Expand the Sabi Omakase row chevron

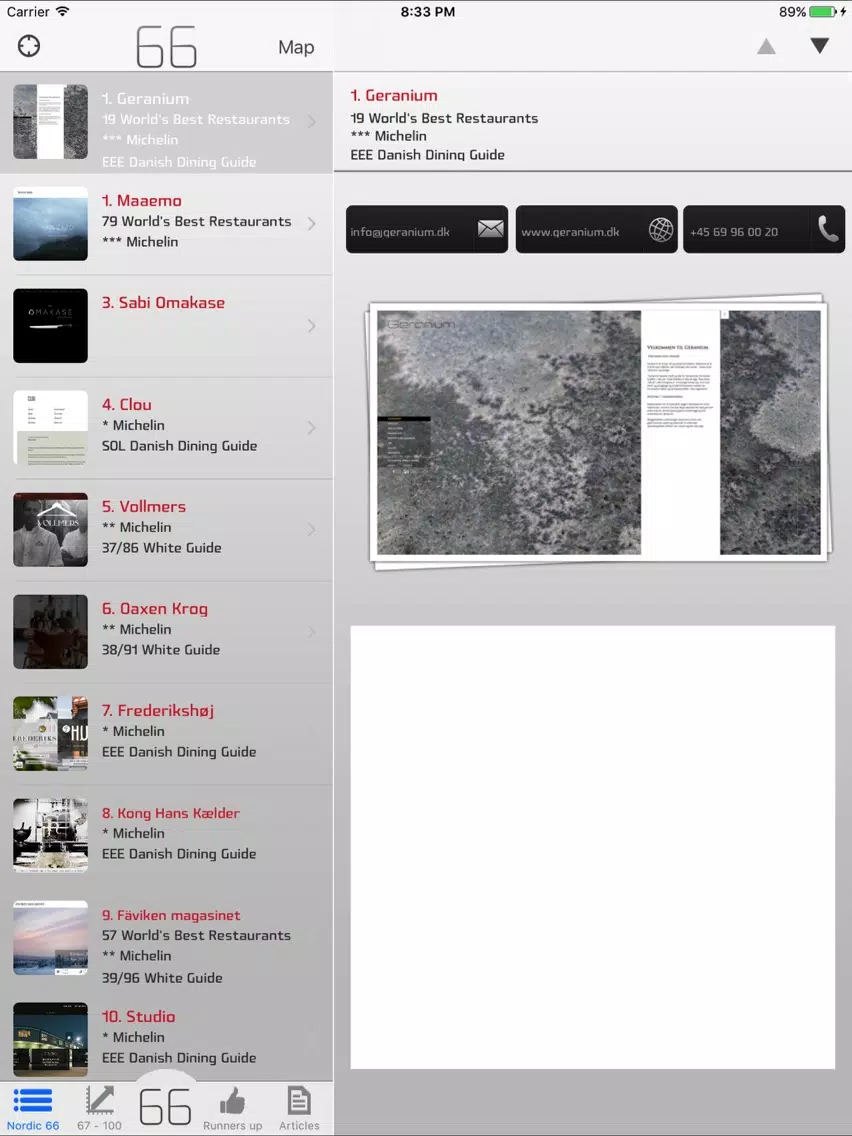(x=312, y=326)
